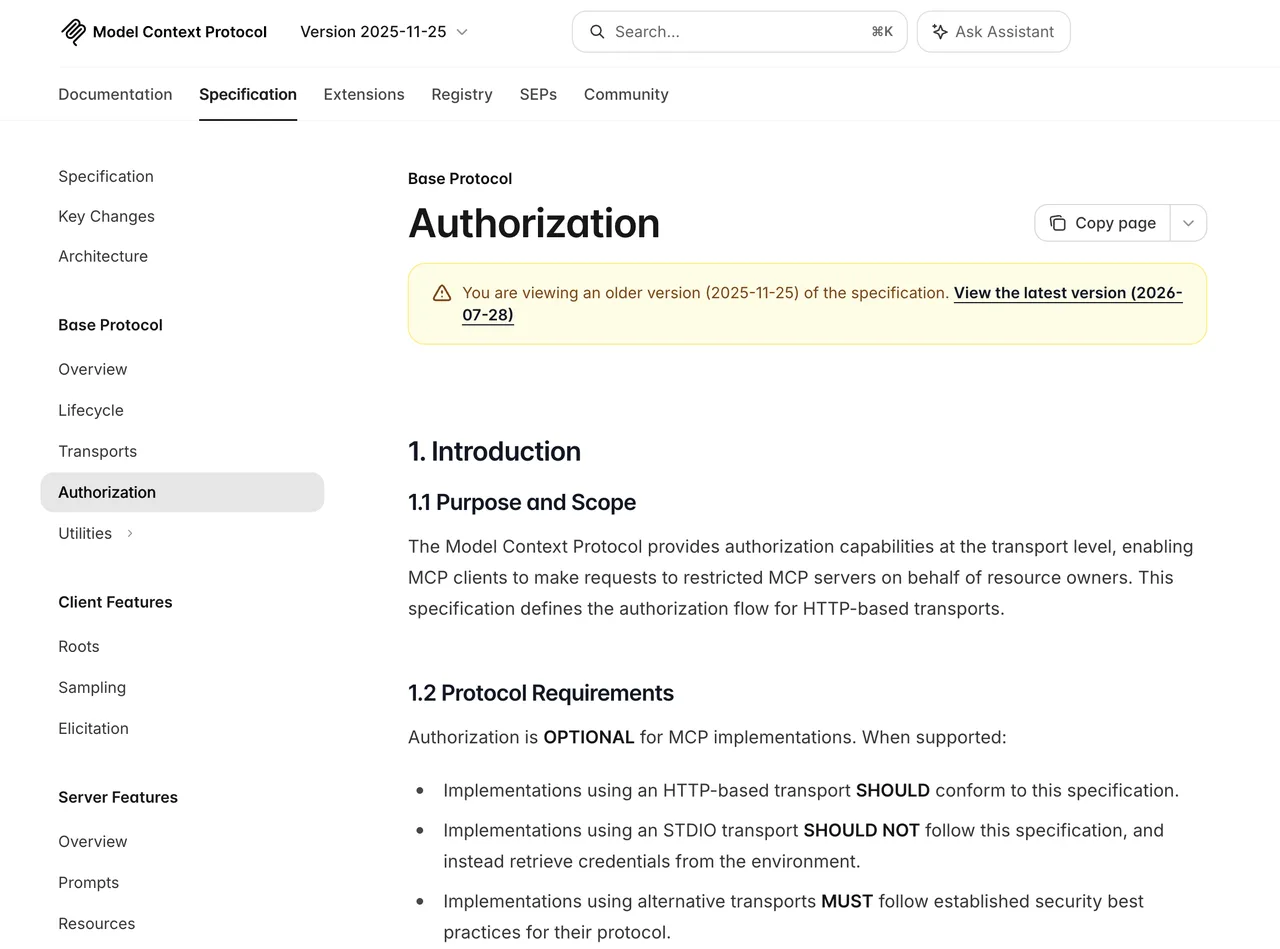Open Specification in the sidebar
The image size is (1280, 949).
tap(106, 177)
